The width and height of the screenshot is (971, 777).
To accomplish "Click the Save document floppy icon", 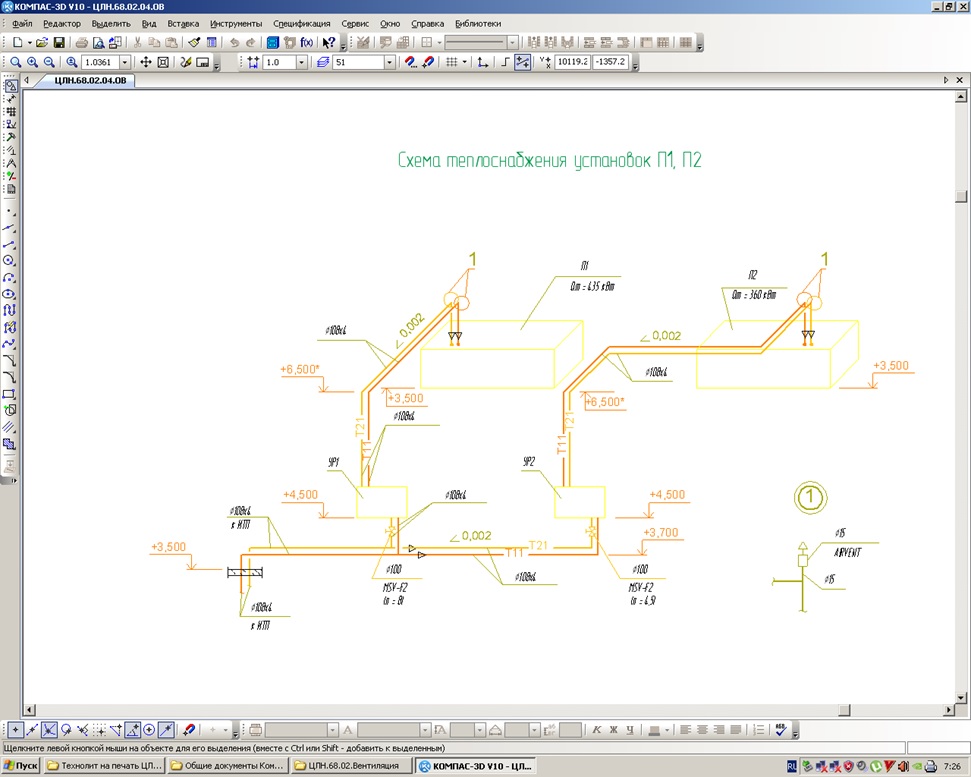I will pos(59,43).
